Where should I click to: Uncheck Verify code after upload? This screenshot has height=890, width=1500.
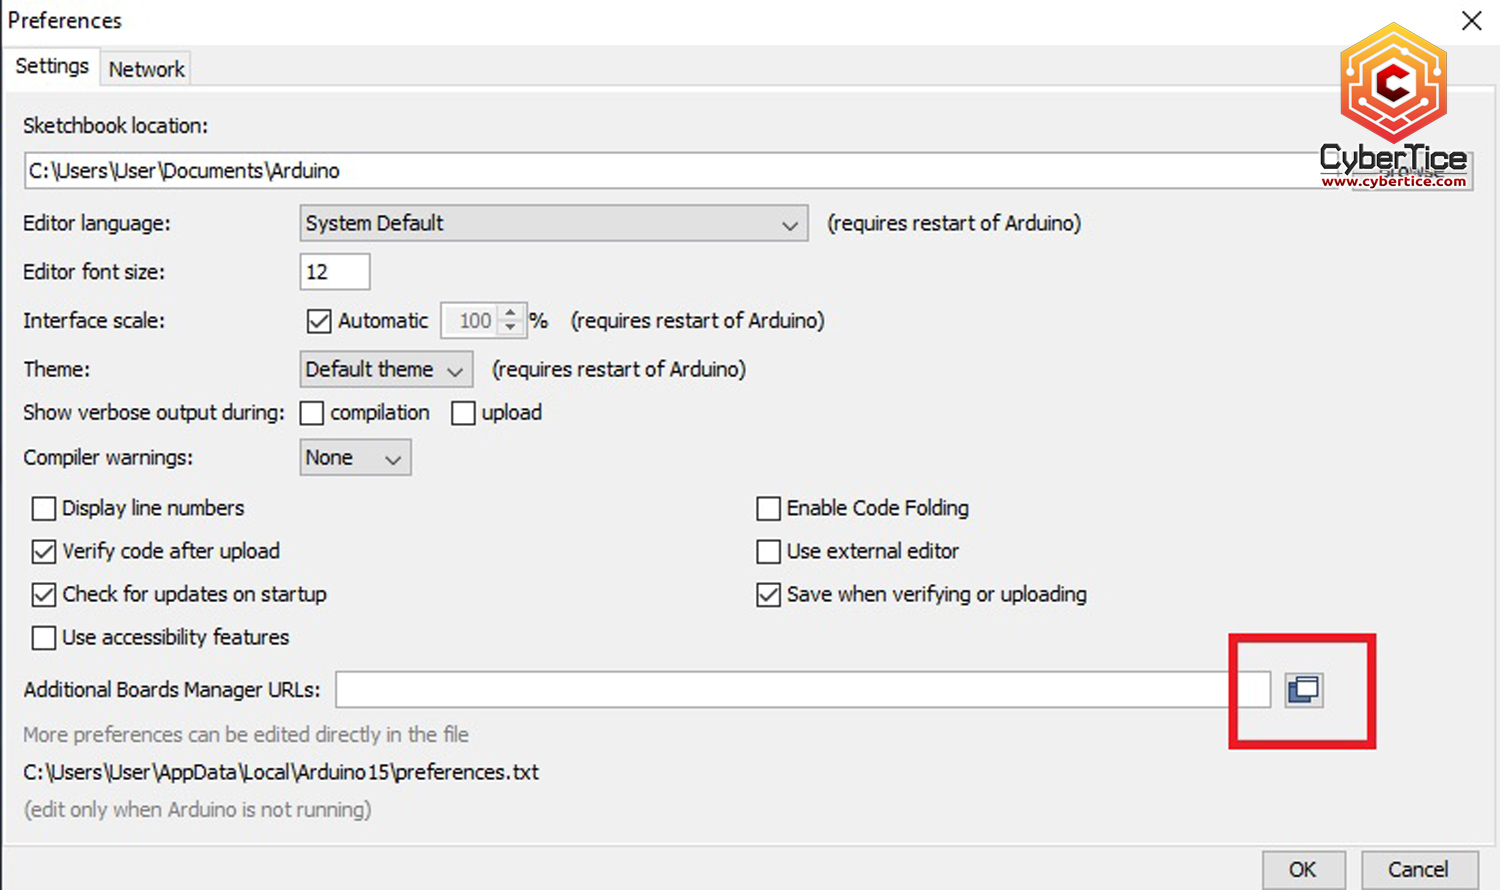[x=44, y=552]
